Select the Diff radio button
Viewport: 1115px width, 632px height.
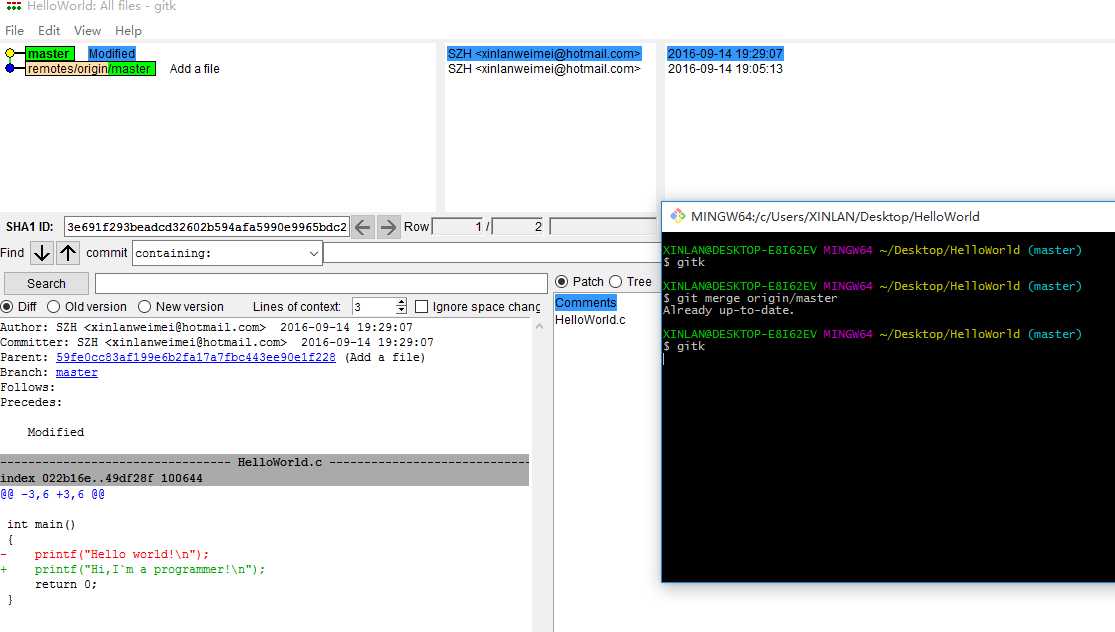click(7, 306)
